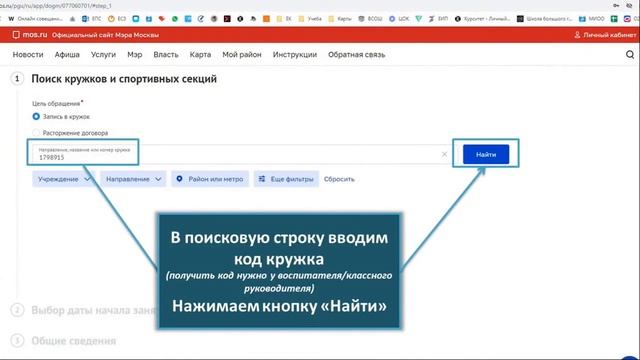Open the black terminal bookmark icon
The image size is (640, 360).
click(x=227, y=19)
